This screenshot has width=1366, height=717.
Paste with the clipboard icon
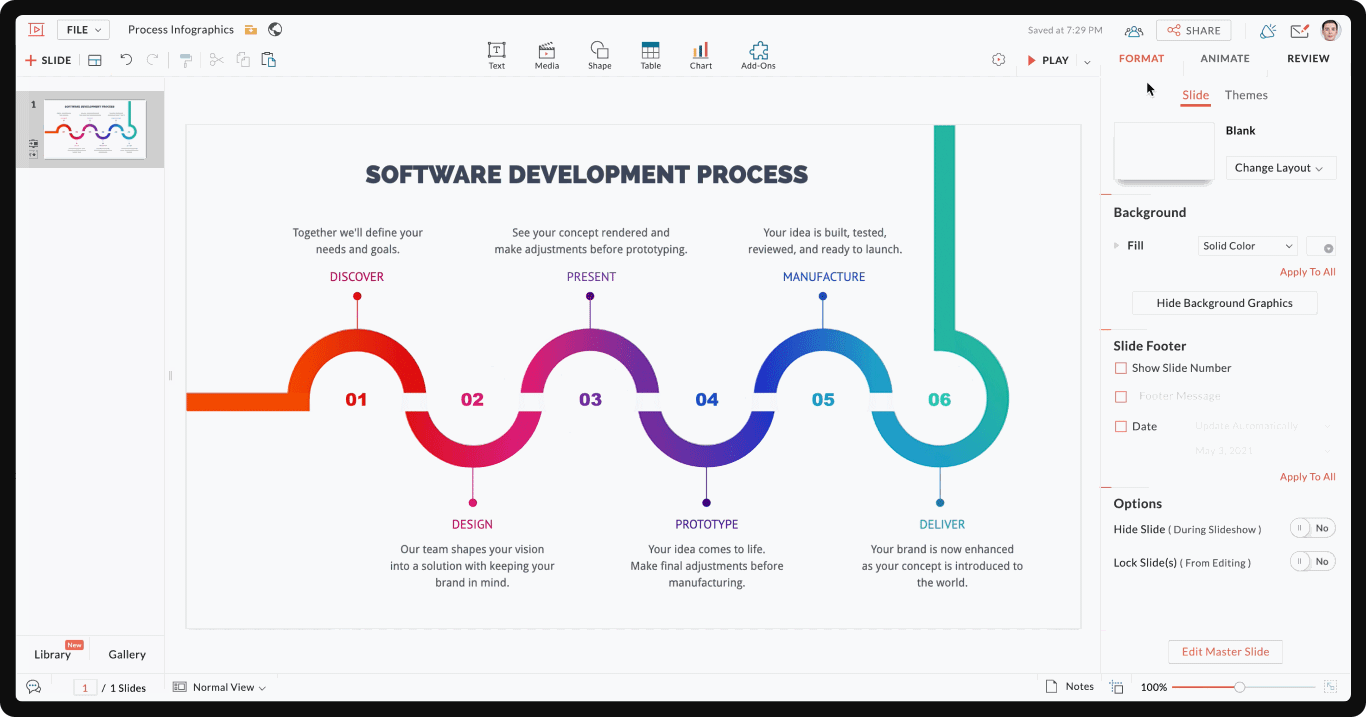point(268,60)
